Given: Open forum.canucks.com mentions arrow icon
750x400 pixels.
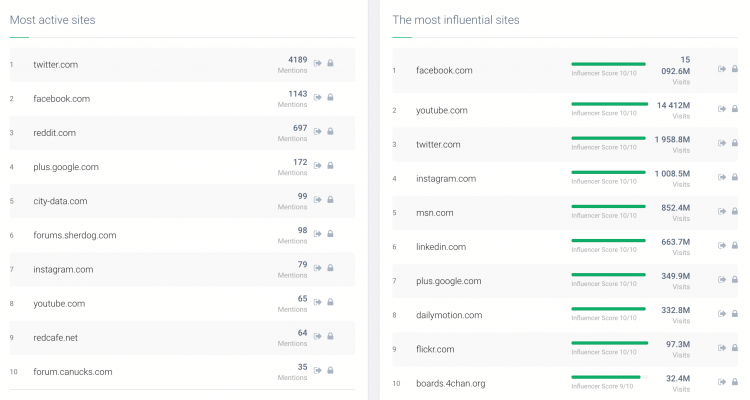Looking at the screenshot, I should point(318,370).
